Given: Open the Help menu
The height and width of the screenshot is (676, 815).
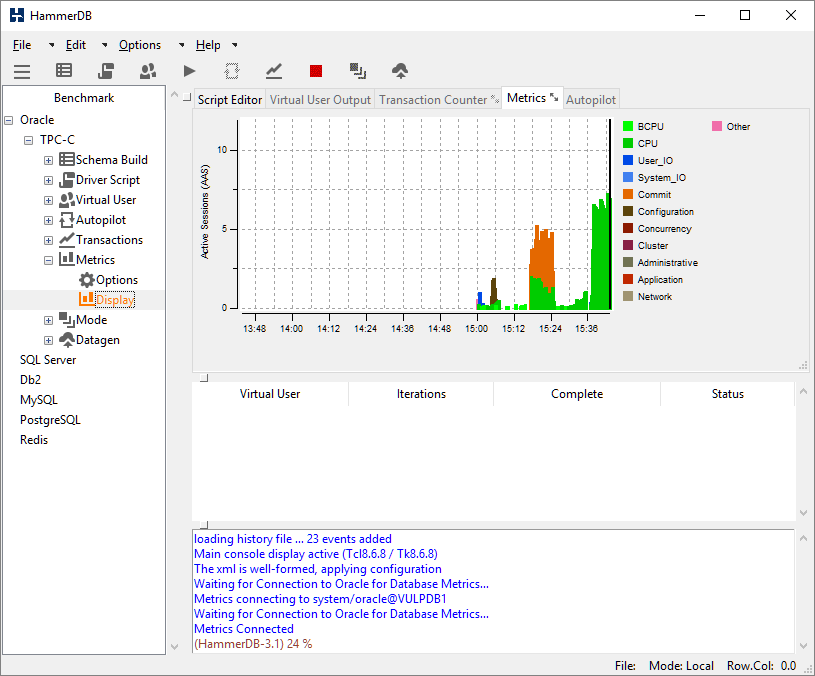Looking at the screenshot, I should click(208, 45).
